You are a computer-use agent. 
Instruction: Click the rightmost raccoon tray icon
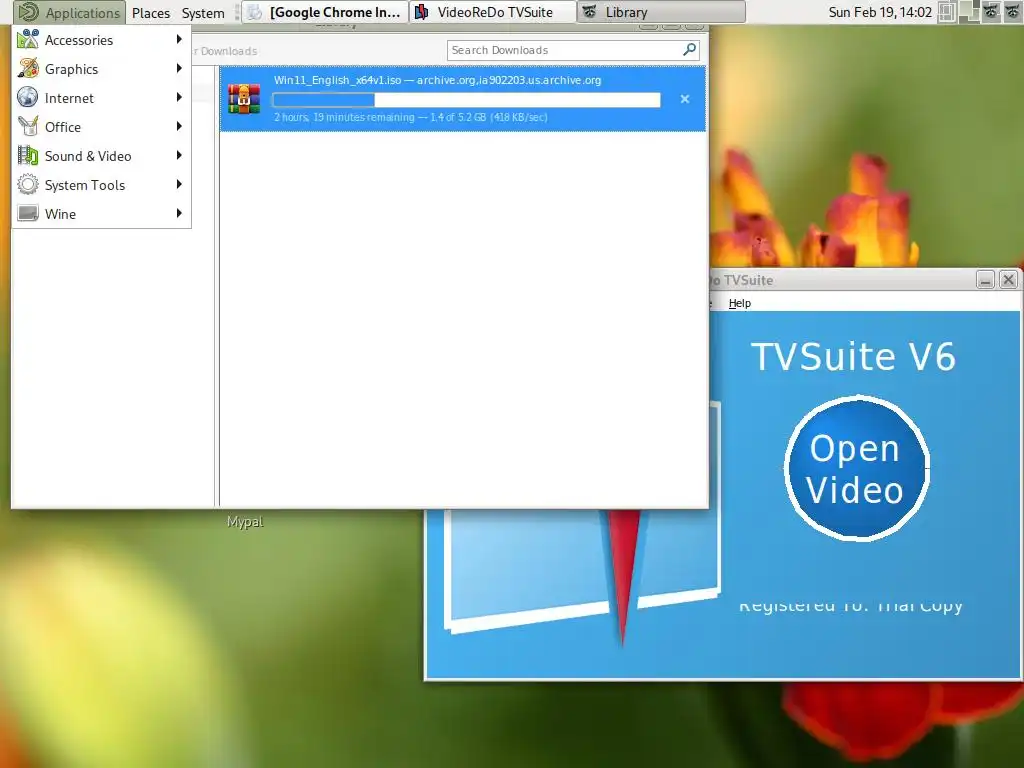(x=1013, y=12)
